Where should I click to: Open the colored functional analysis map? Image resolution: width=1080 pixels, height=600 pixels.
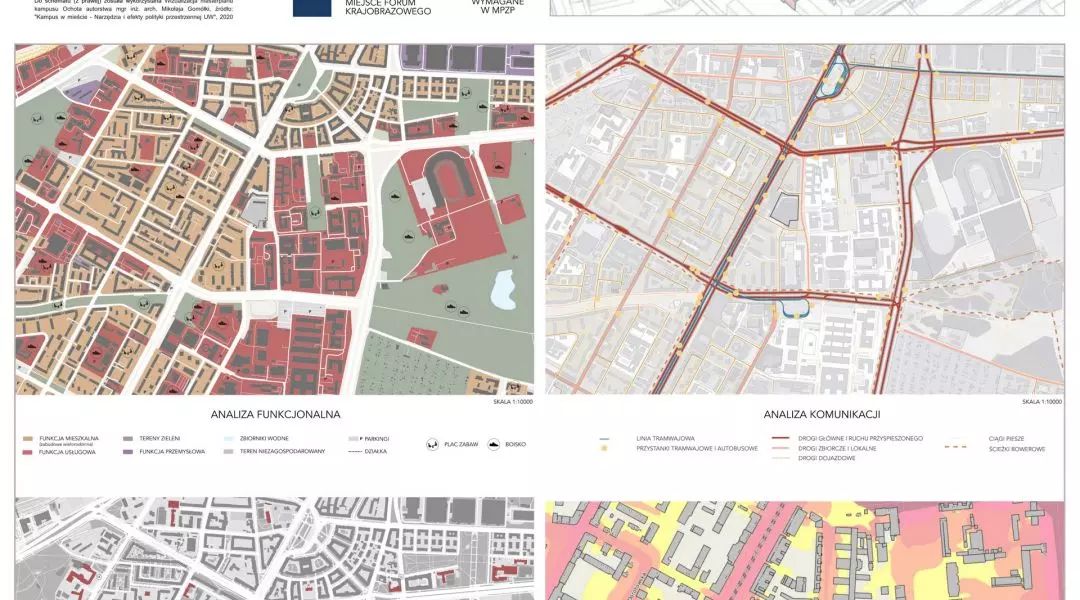275,220
